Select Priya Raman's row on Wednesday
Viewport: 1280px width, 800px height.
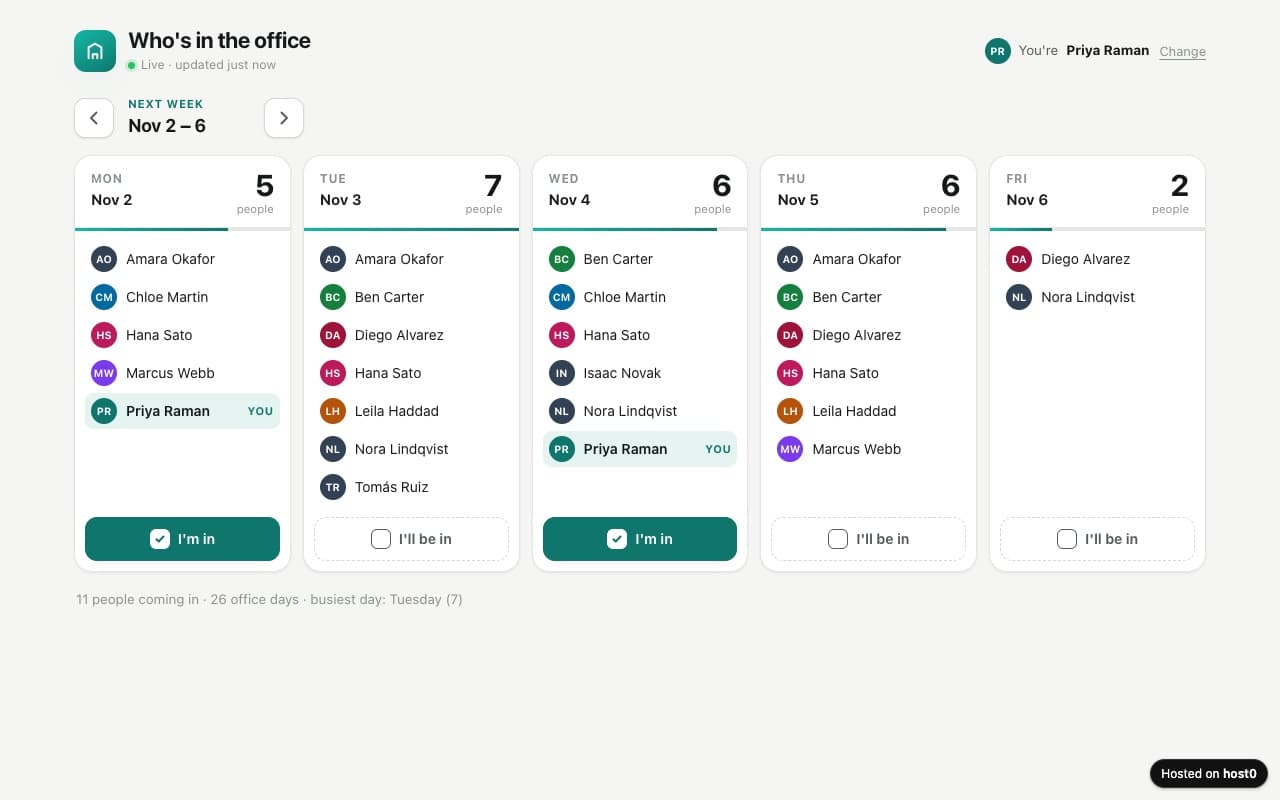(x=640, y=449)
